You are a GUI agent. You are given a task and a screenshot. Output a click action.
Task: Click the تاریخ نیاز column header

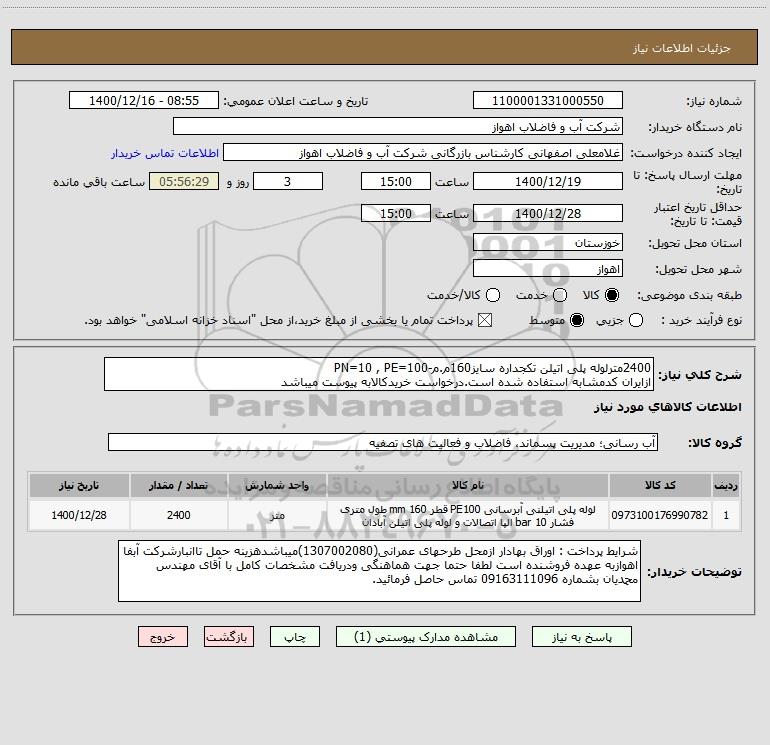[79, 486]
